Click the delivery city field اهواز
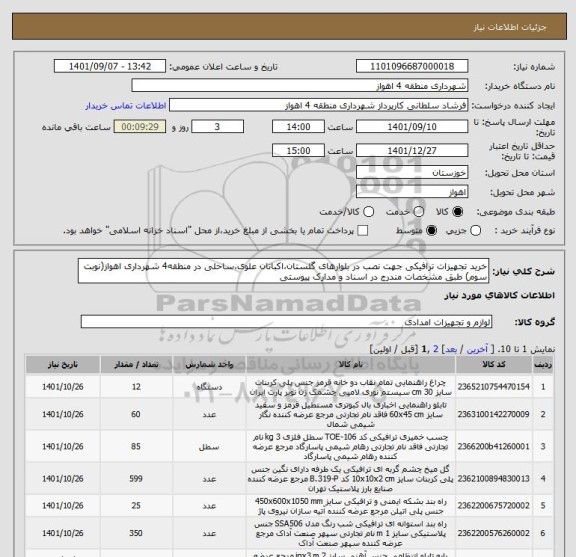 412,192
